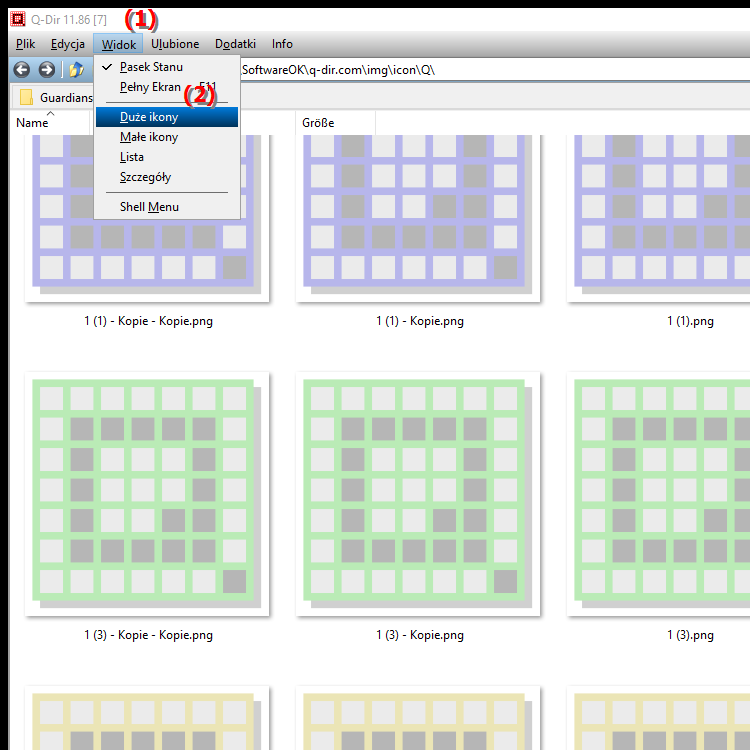Sort by the Größe column header
The width and height of the screenshot is (750, 750).
(335, 123)
